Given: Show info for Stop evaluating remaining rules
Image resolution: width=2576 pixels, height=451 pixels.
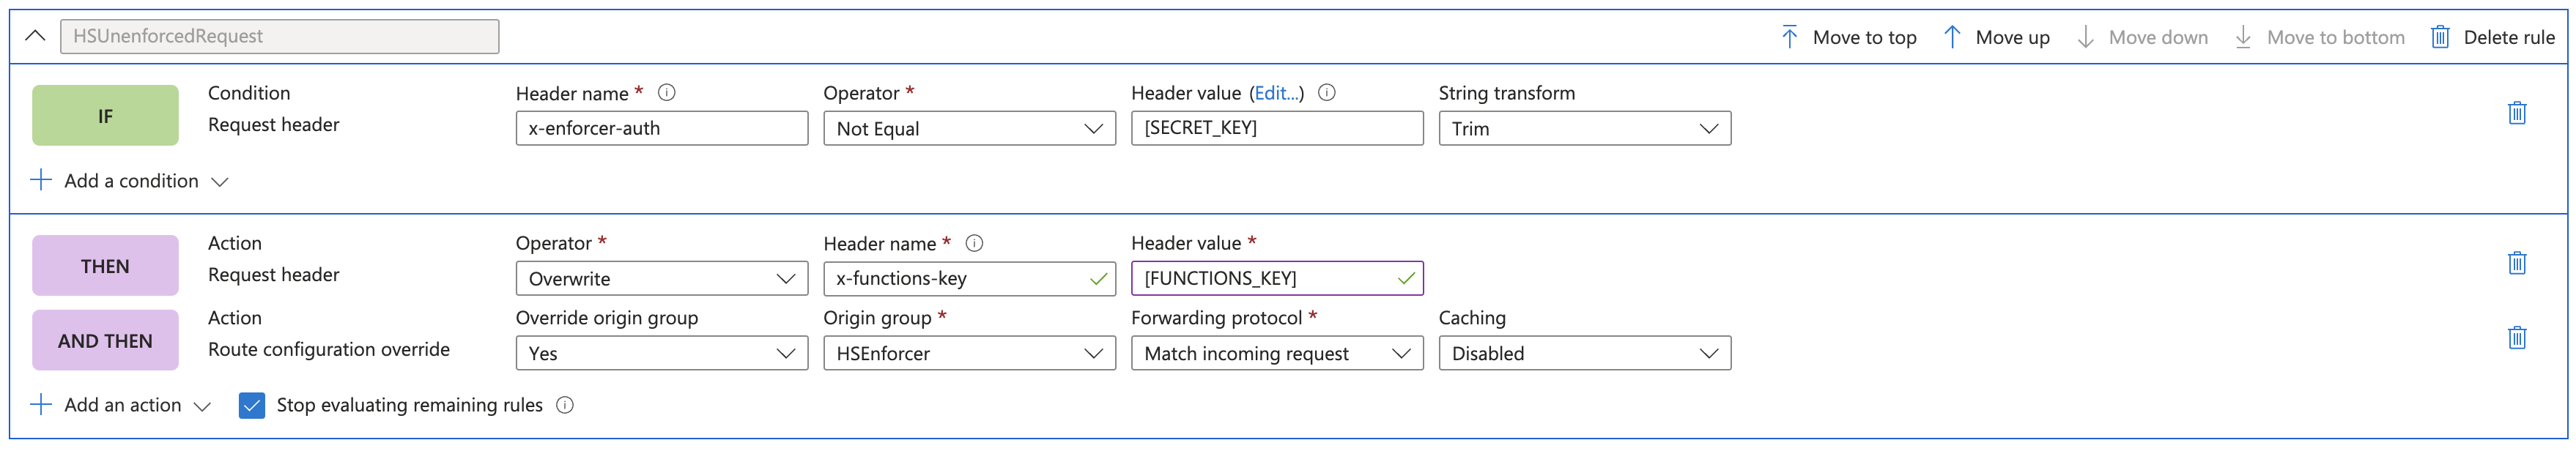Looking at the screenshot, I should click(x=565, y=405).
